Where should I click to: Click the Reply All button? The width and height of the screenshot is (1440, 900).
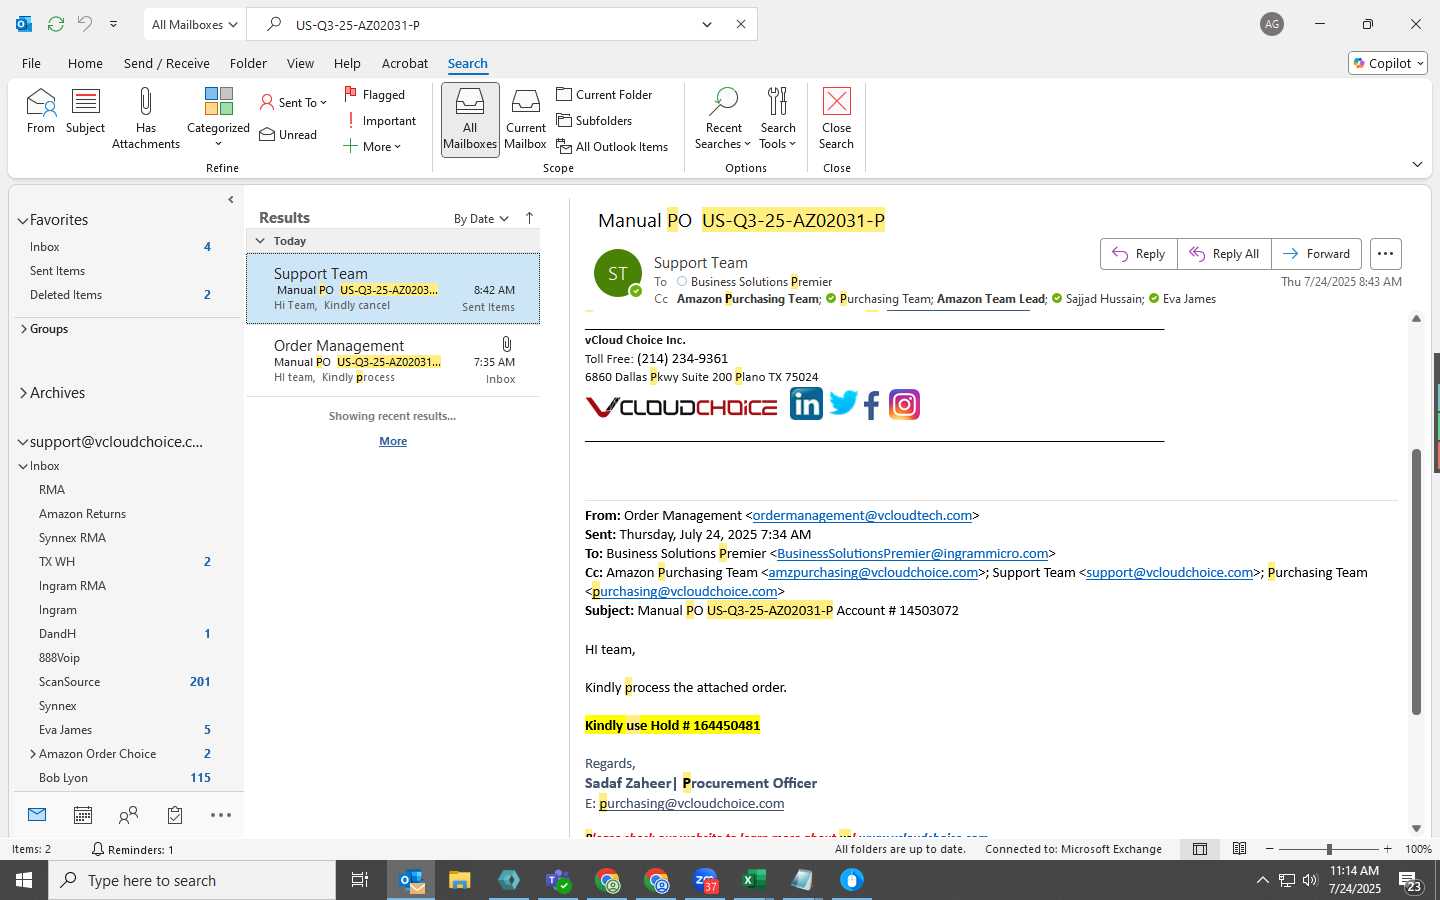pos(1224,253)
